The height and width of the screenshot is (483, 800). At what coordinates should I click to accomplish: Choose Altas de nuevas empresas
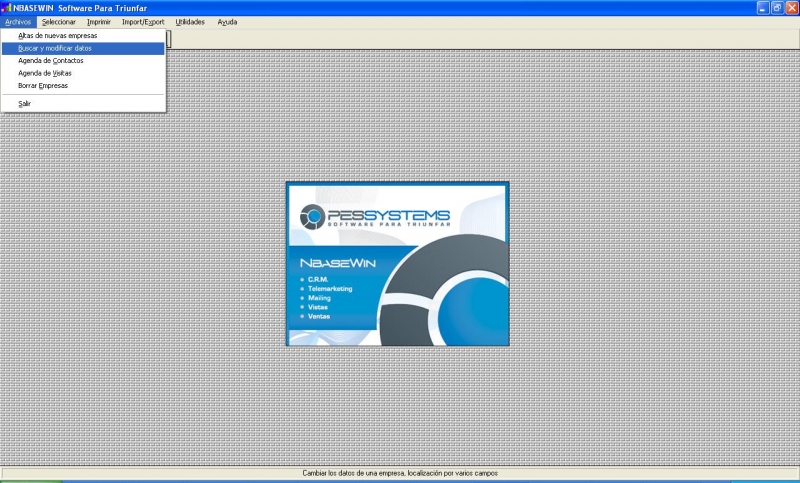(x=83, y=36)
